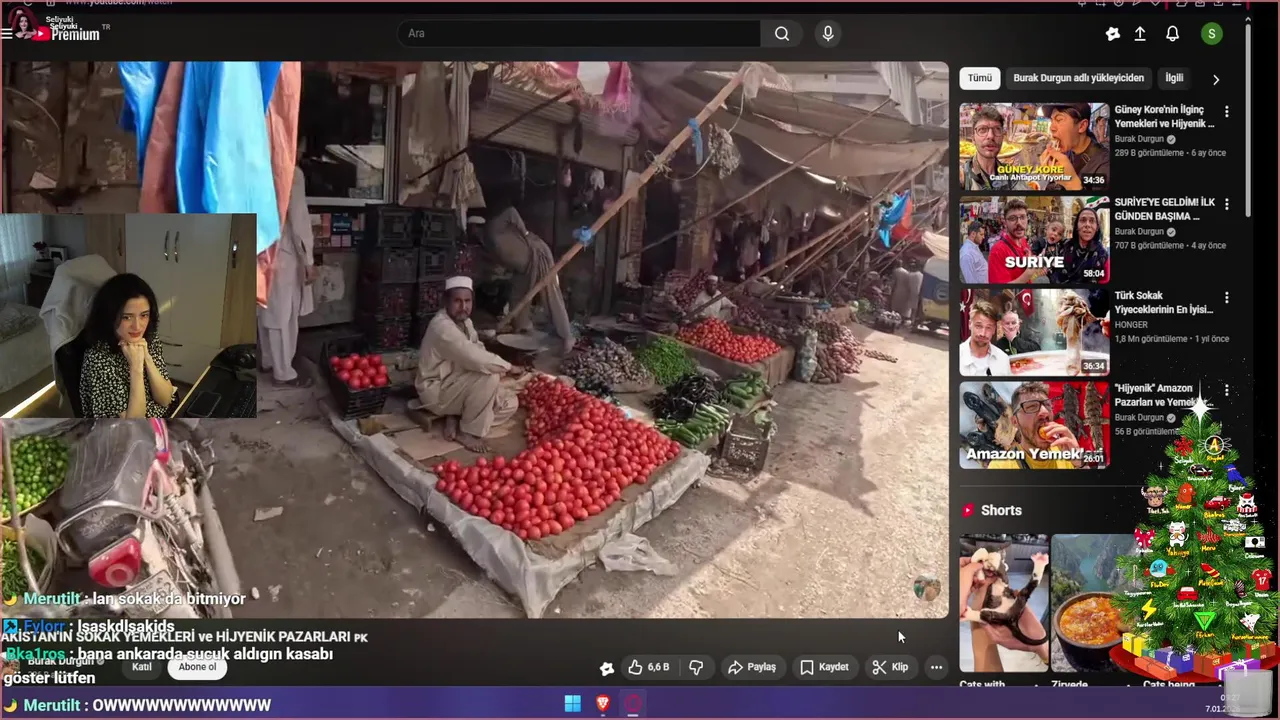Screen dimensions: 1280x720
Task: Select the Tümü filter chip
Action: [980, 78]
